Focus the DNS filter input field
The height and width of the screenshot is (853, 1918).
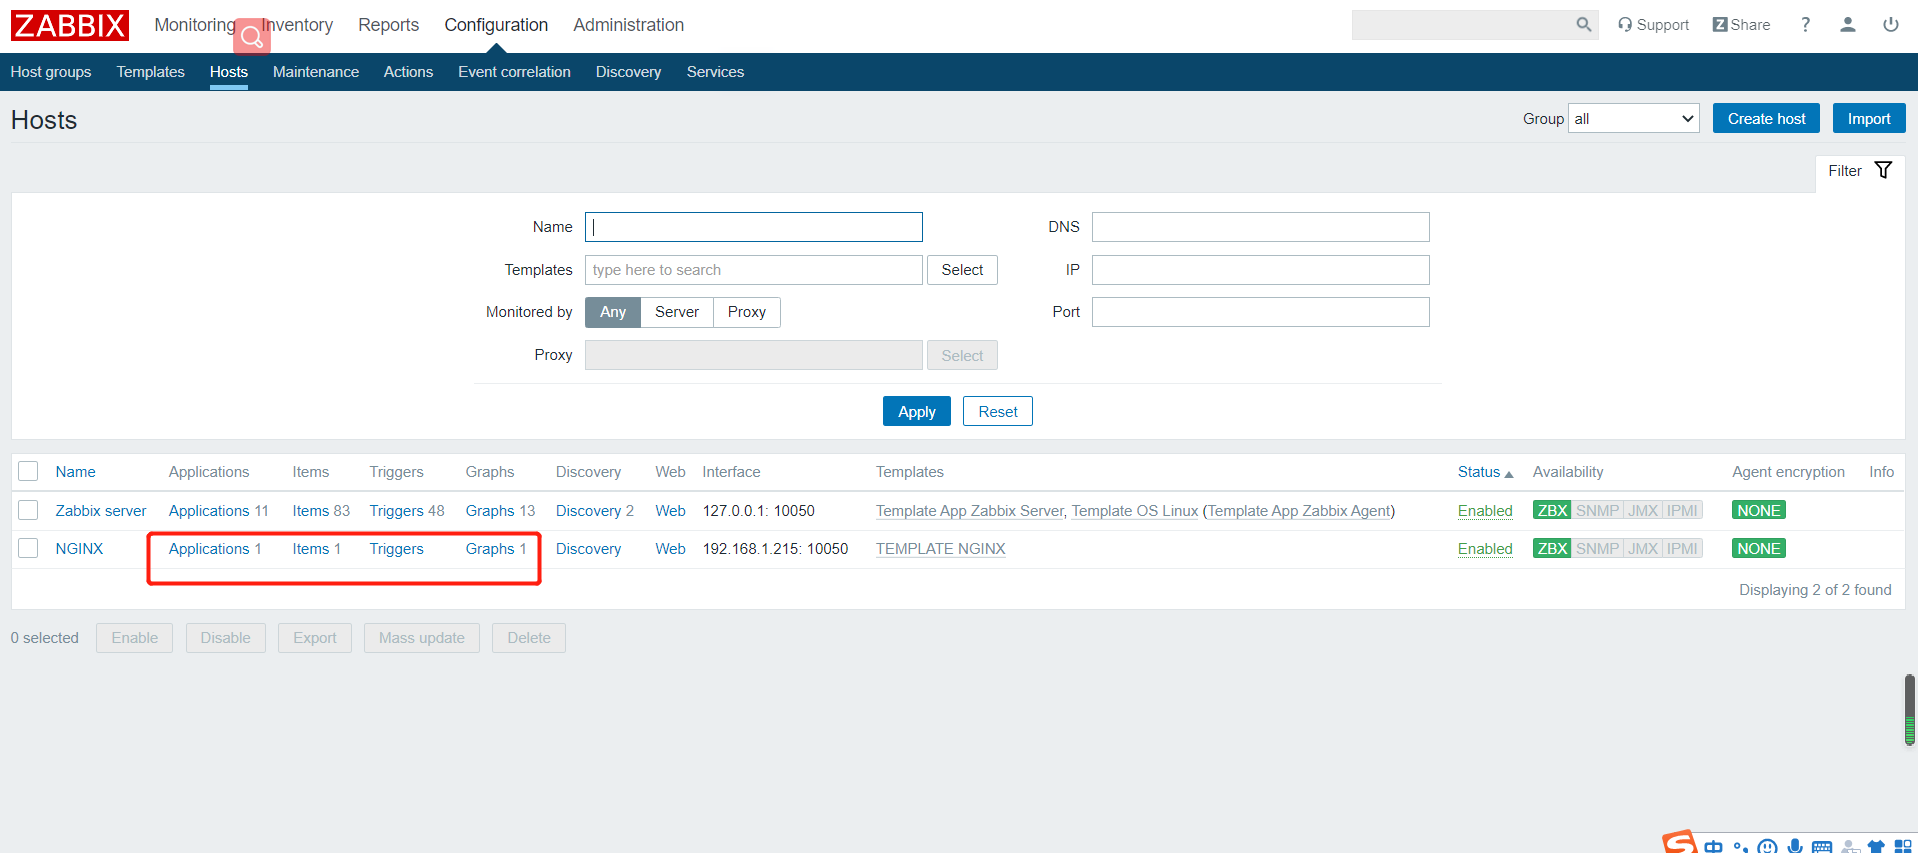[x=1261, y=227]
